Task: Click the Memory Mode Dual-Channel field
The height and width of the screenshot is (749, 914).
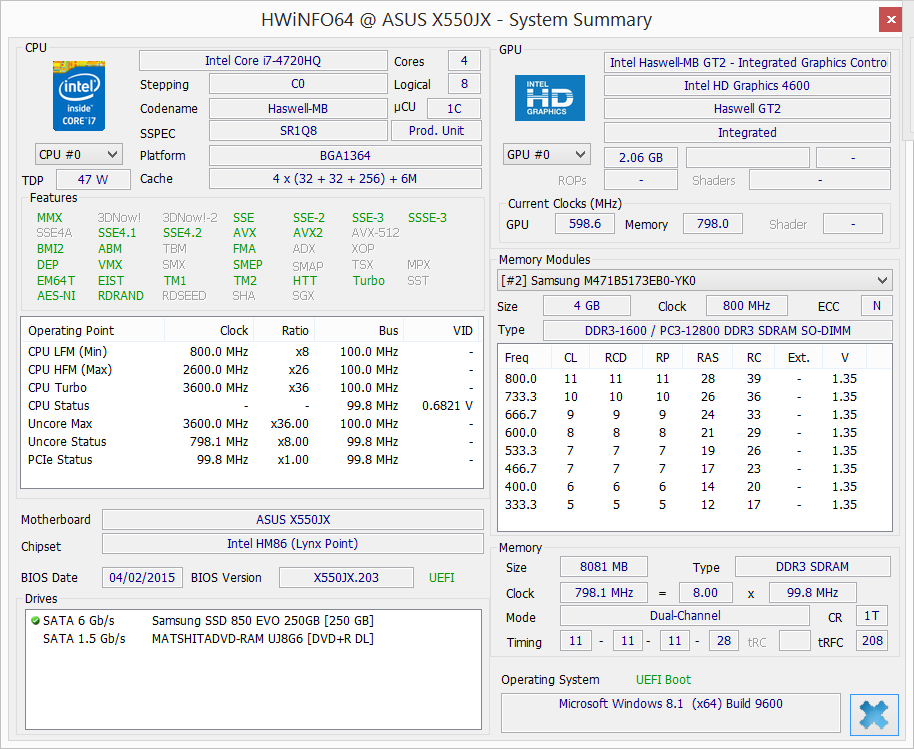Action: 685,616
